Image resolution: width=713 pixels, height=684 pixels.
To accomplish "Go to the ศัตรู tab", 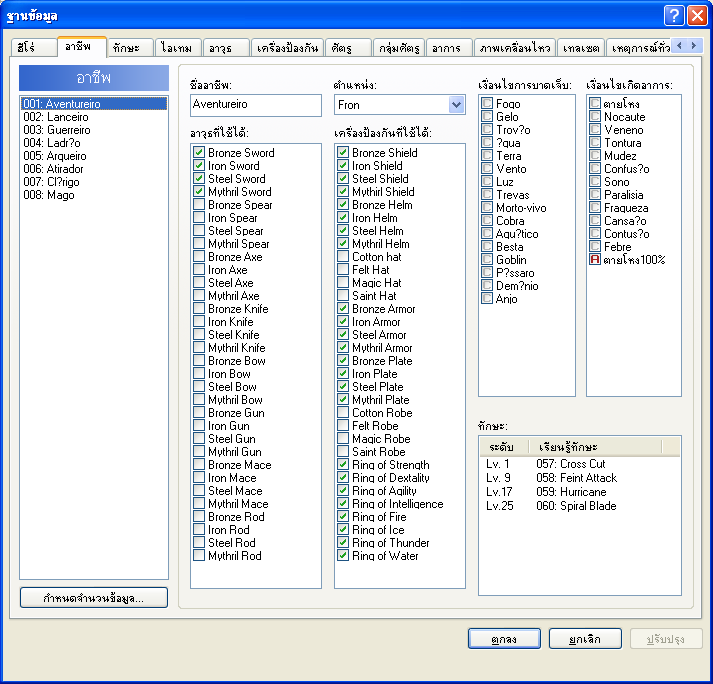I will point(348,48).
